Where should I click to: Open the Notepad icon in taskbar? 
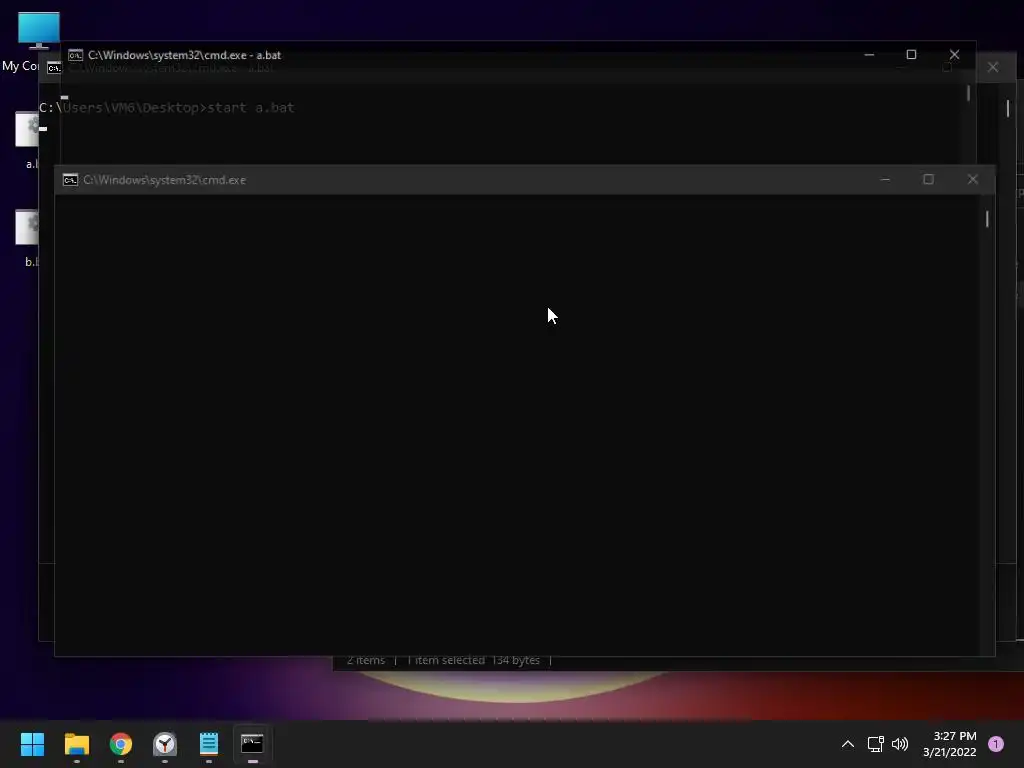[x=209, y=744]
